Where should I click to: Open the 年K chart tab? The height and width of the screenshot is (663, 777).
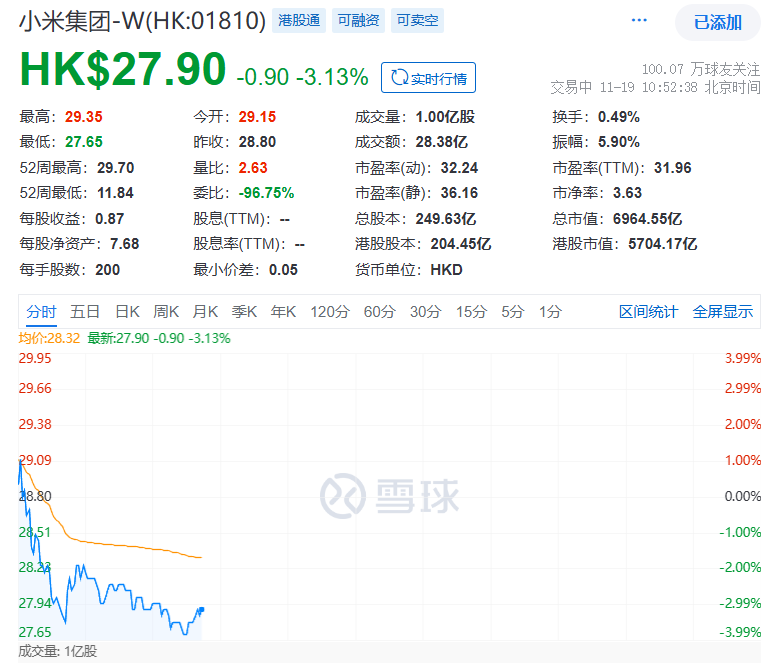[x=284, y=312]
